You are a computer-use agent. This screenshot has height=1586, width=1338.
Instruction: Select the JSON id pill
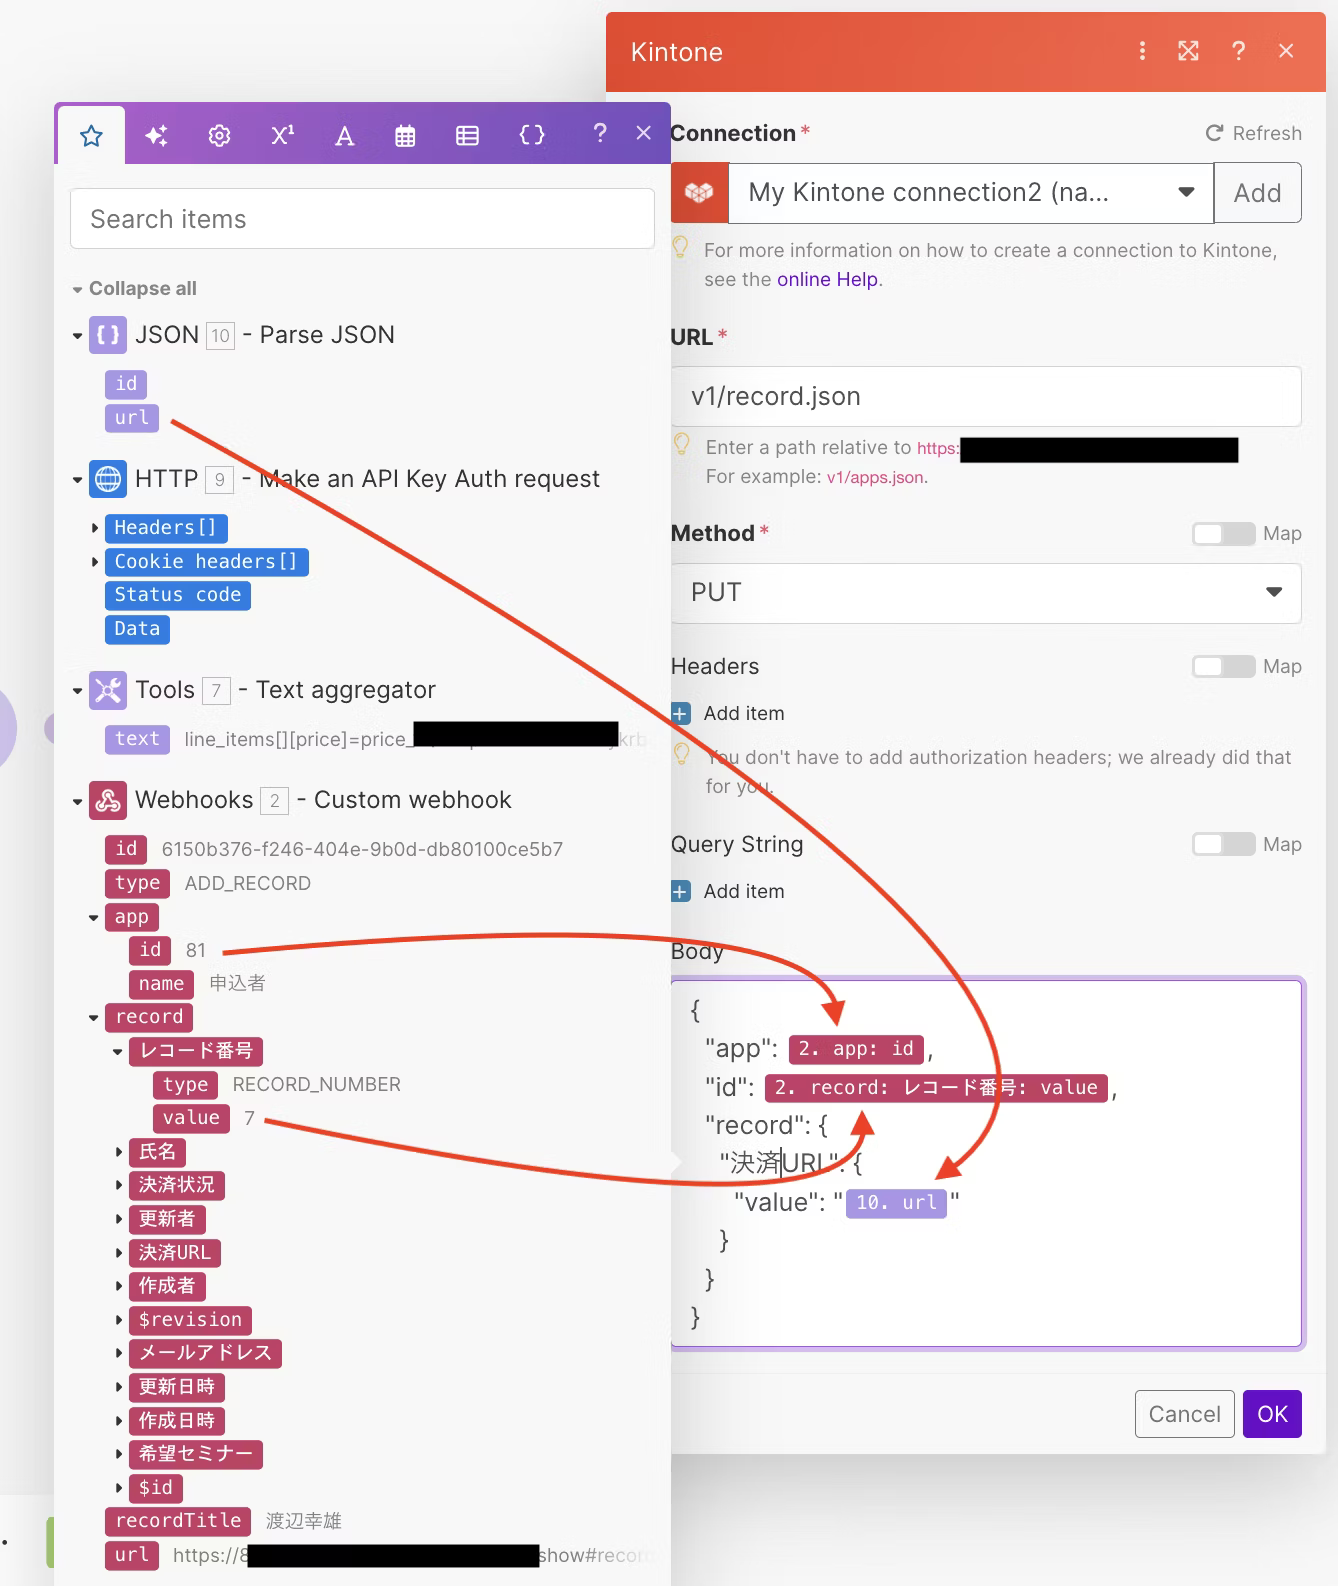click(x=126, y=384)
